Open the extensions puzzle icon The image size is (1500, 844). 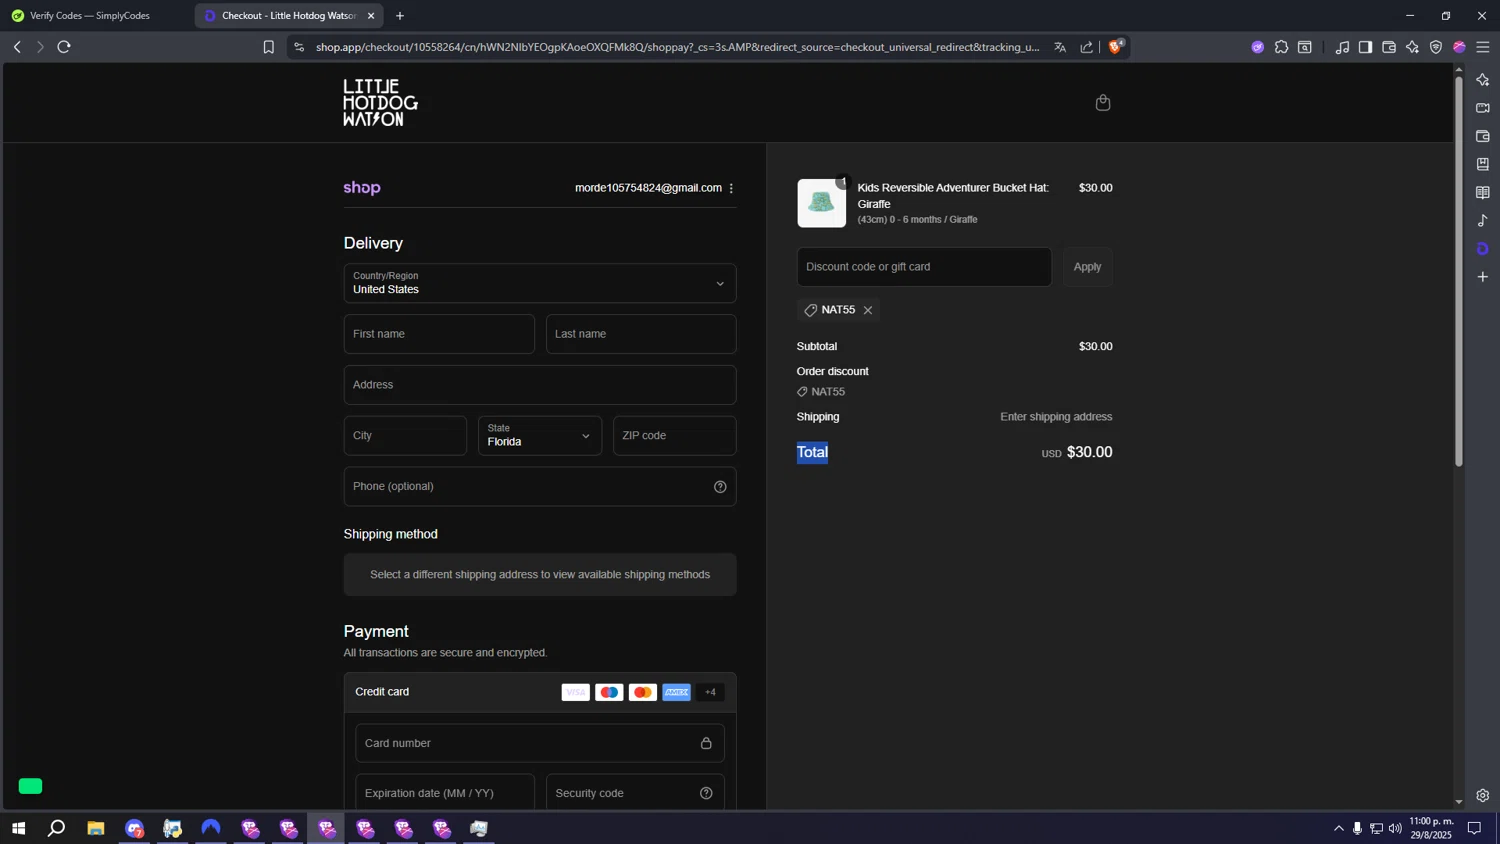tap(1281, 47)
